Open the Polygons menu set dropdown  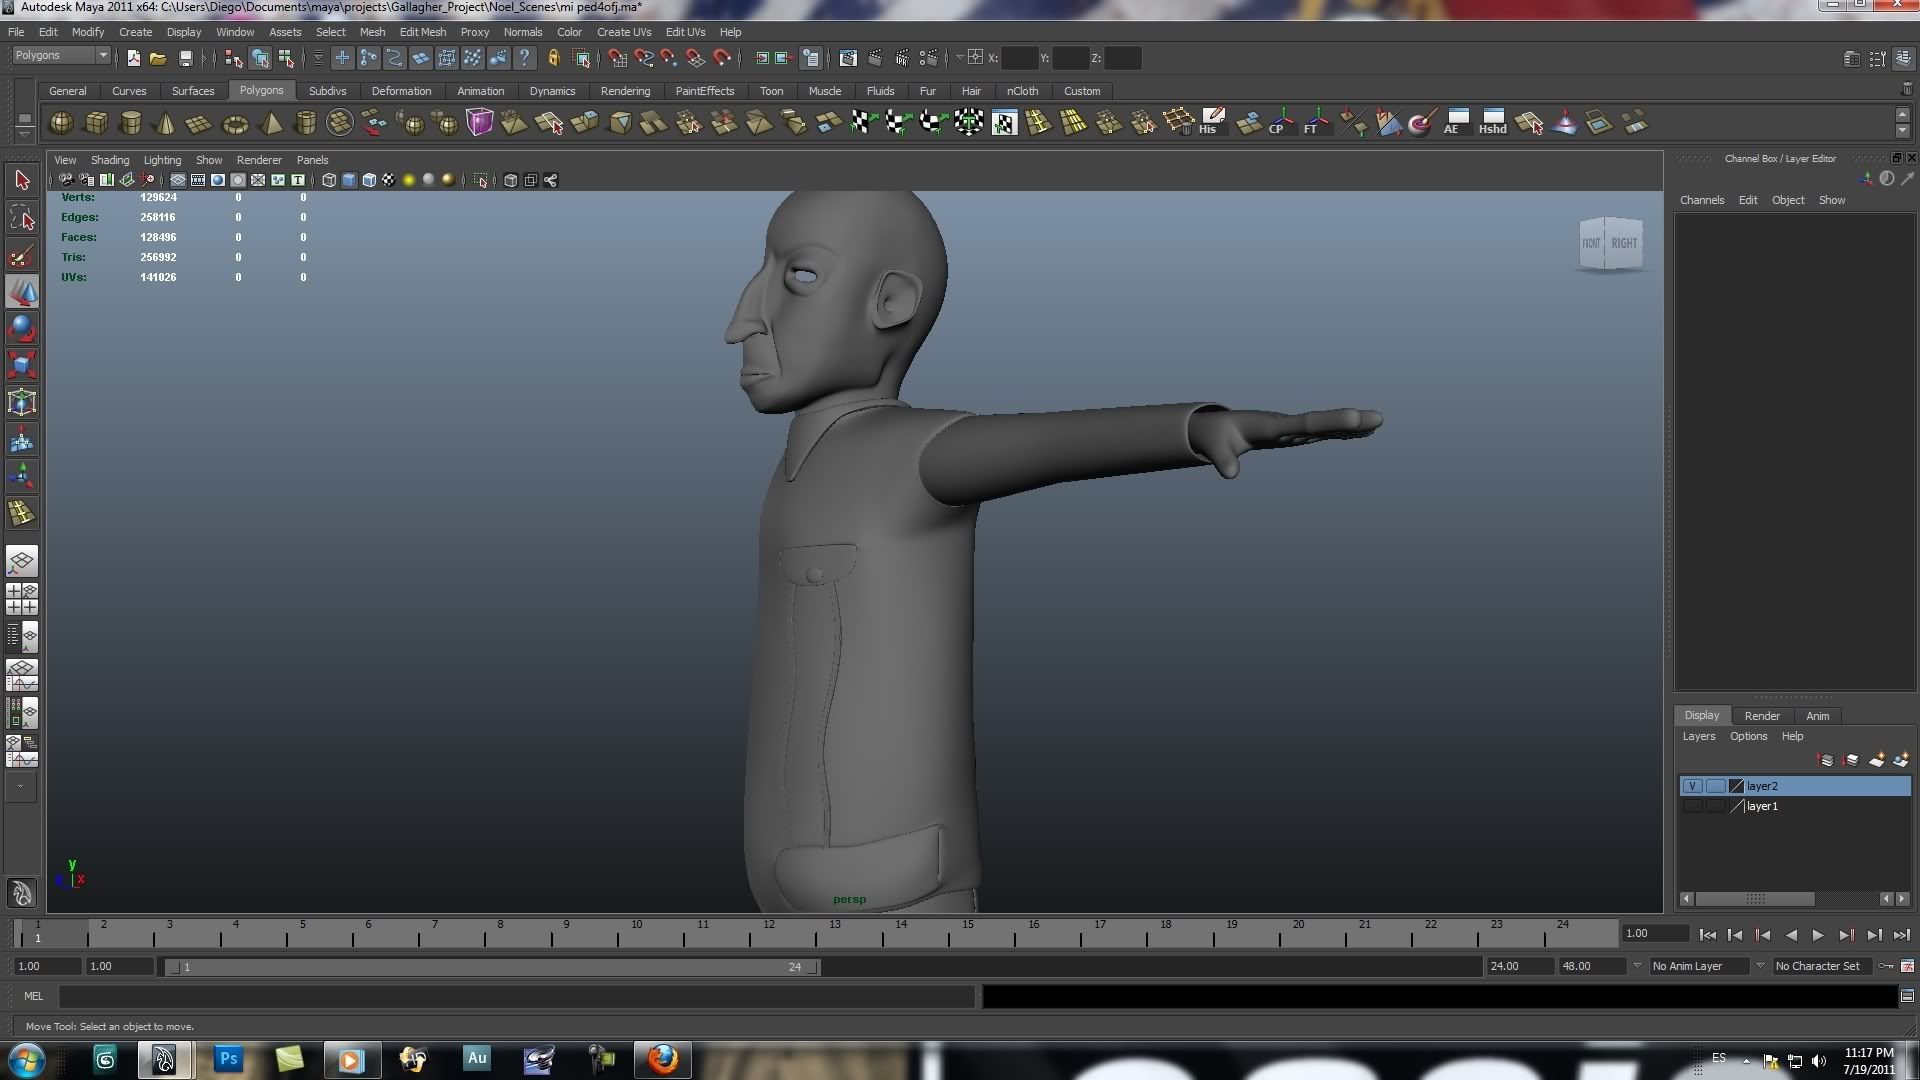pyautogui.click(x=60, y=56)
